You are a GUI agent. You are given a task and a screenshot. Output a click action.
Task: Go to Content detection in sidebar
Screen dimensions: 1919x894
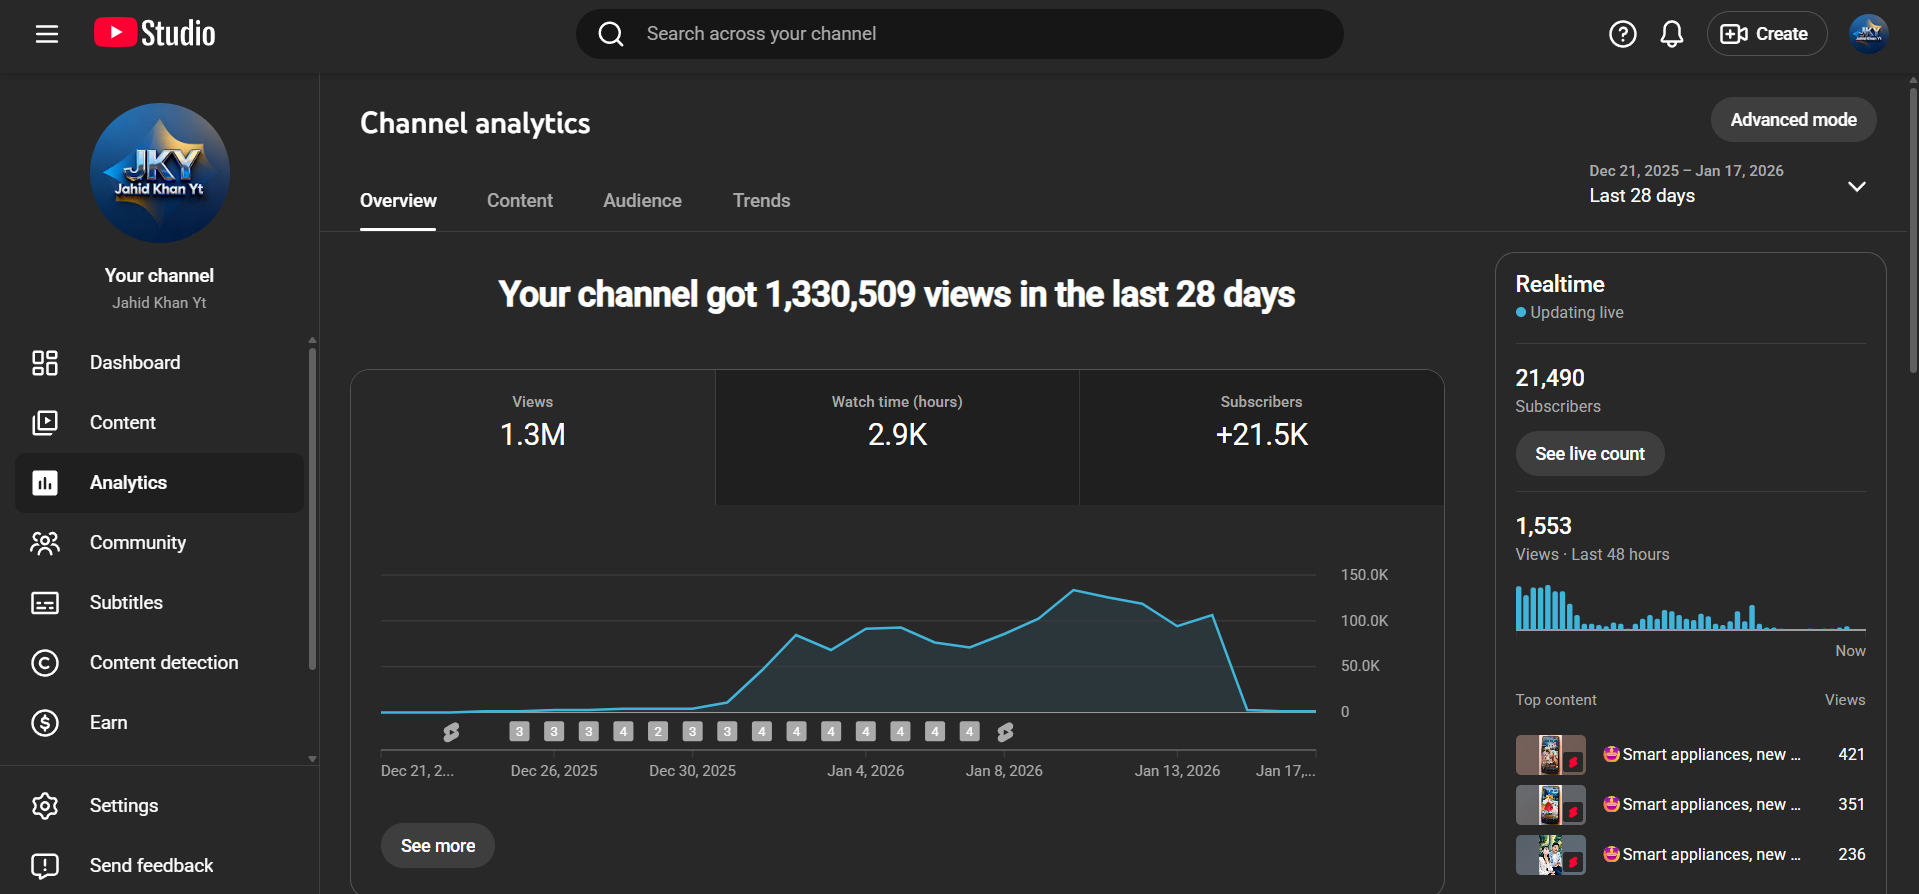pos(164,663)
